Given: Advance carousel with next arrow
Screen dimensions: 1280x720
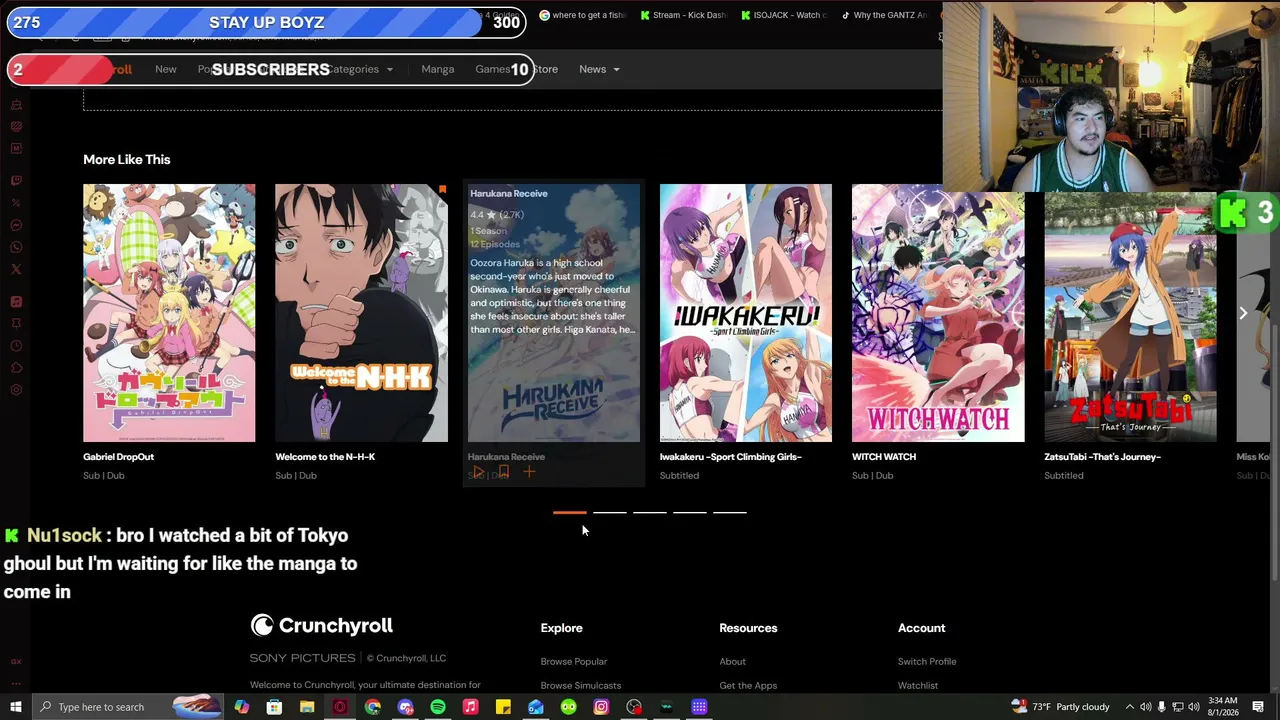Looking at the screenshot, I should pyautogui.click(x=1243, y=313).
